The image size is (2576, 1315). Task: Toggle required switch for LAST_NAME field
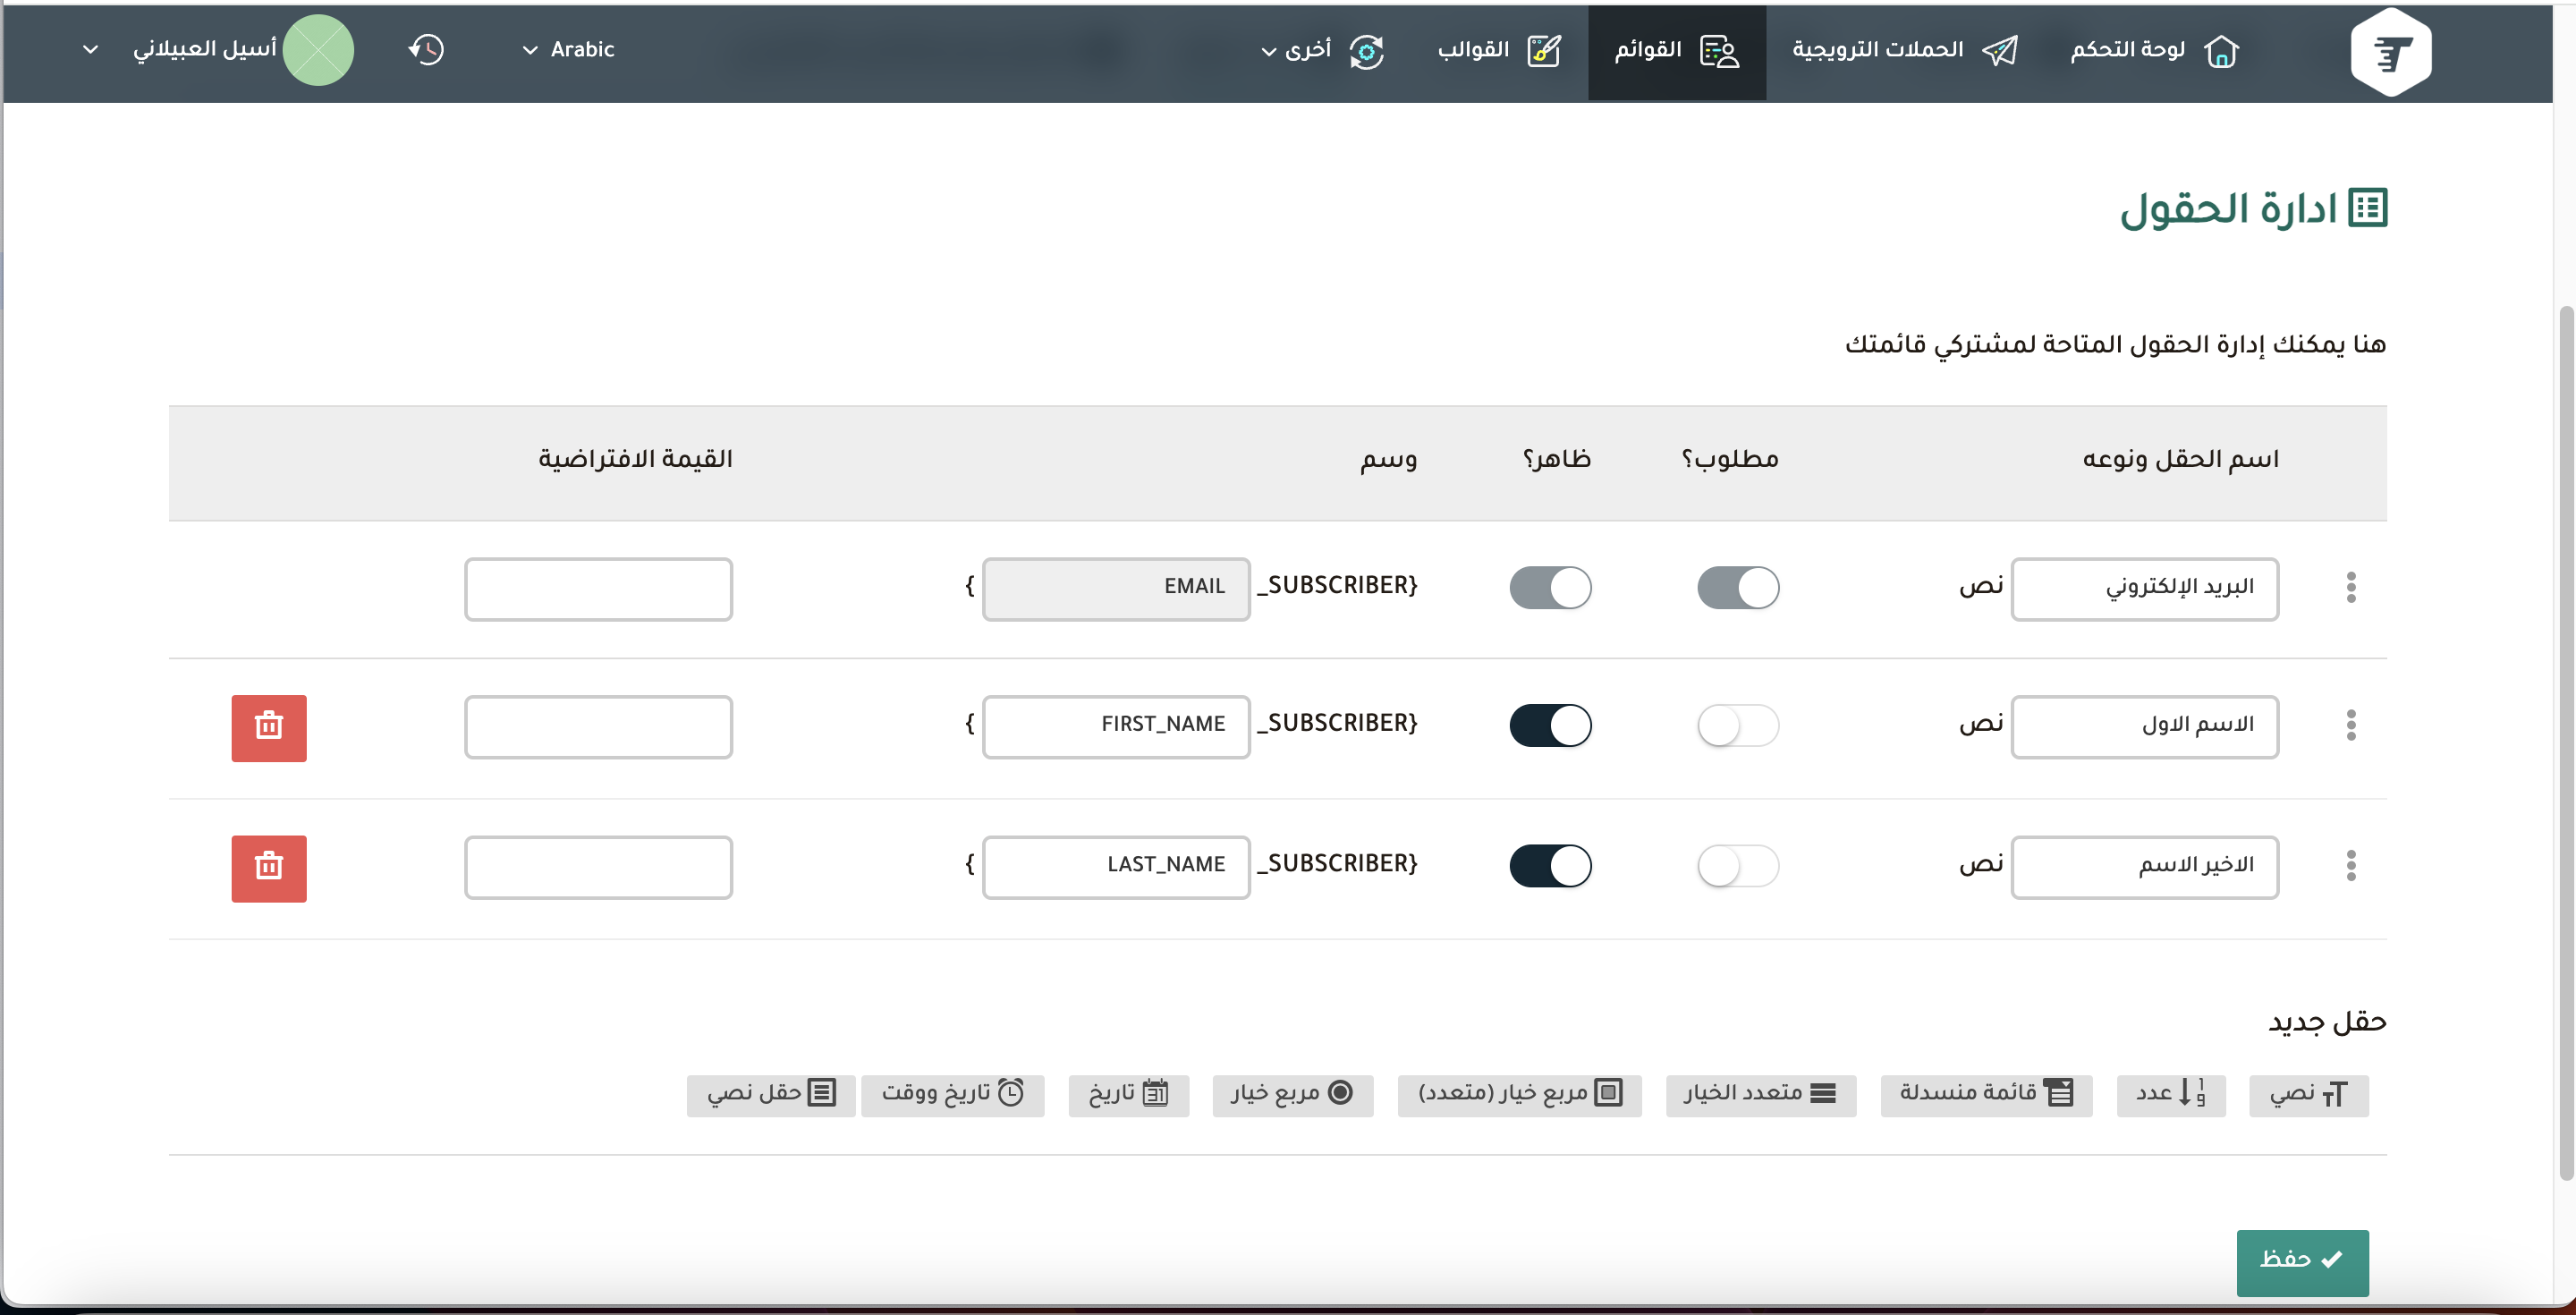coord(1737,865)
